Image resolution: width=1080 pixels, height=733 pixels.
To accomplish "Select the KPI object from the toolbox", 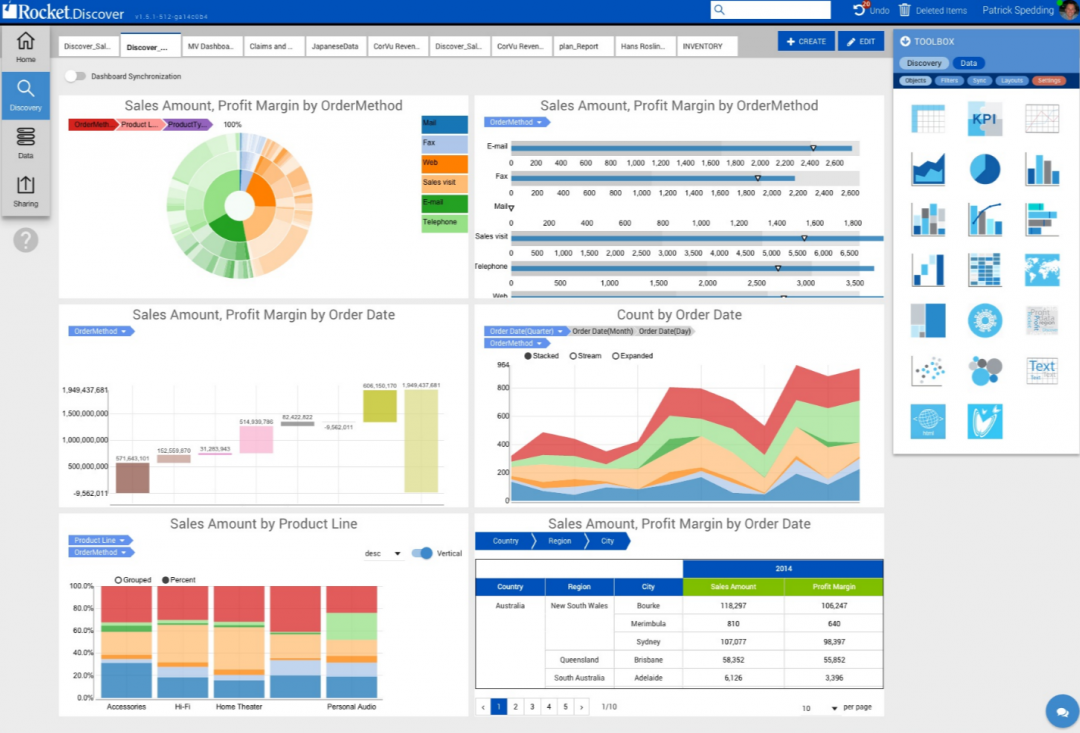I will [985, 118].
